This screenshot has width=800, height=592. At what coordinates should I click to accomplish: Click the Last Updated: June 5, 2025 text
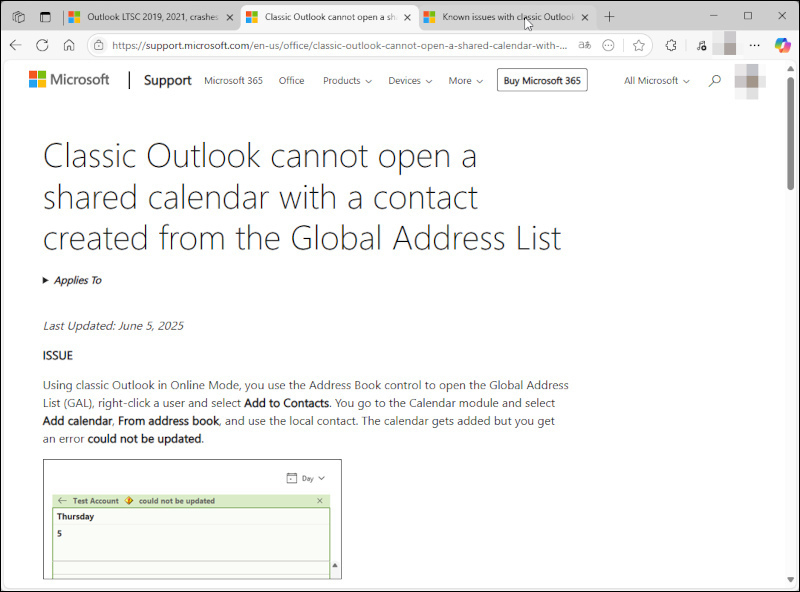[x=113, y=326]
